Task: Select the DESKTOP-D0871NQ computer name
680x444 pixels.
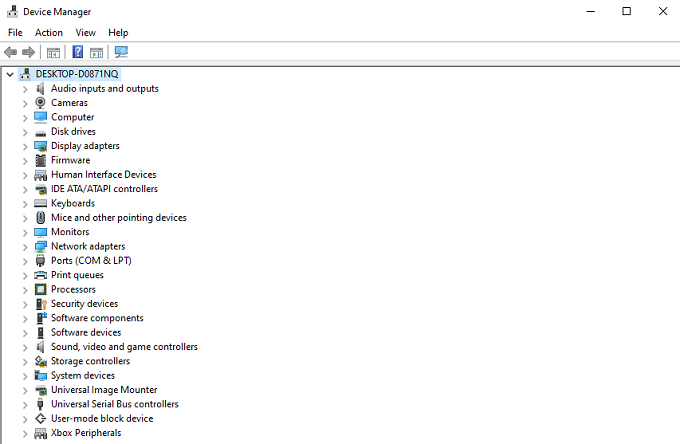Action: (x=77, y=74)
